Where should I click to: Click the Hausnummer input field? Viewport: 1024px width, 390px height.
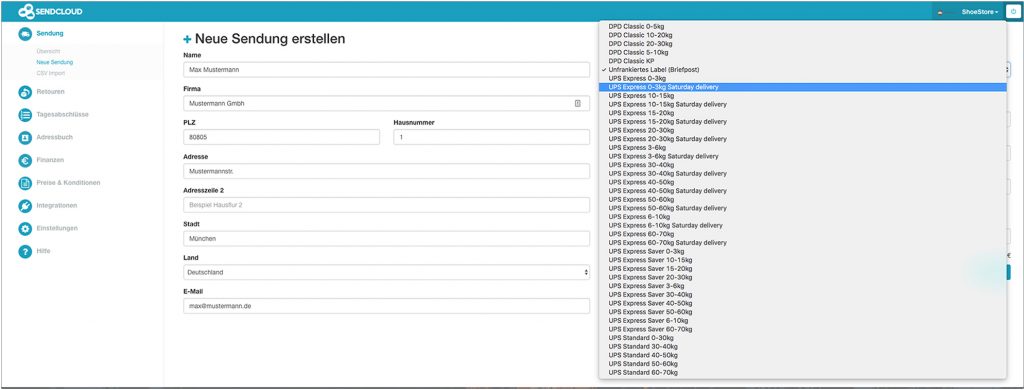[491, 137]
